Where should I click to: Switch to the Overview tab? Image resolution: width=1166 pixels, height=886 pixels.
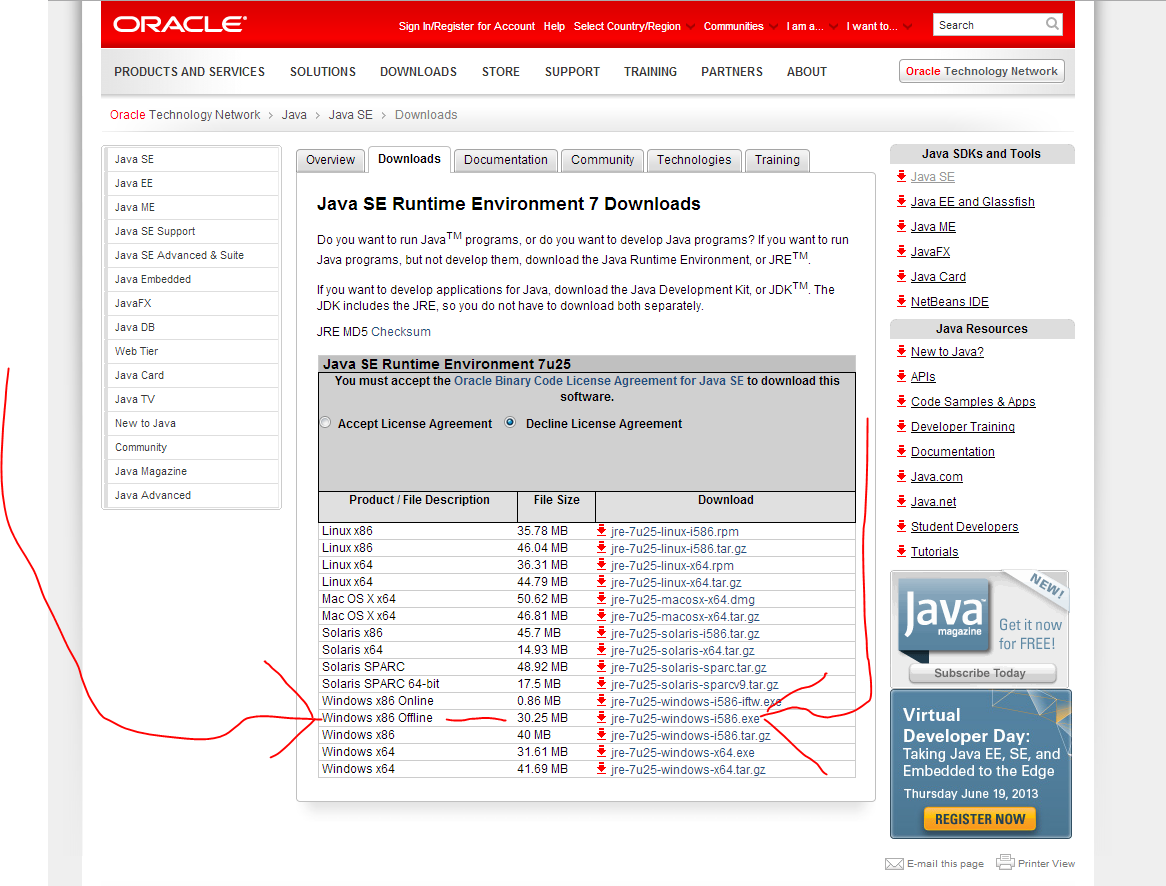pyautogui.click(x=330, y=160)
